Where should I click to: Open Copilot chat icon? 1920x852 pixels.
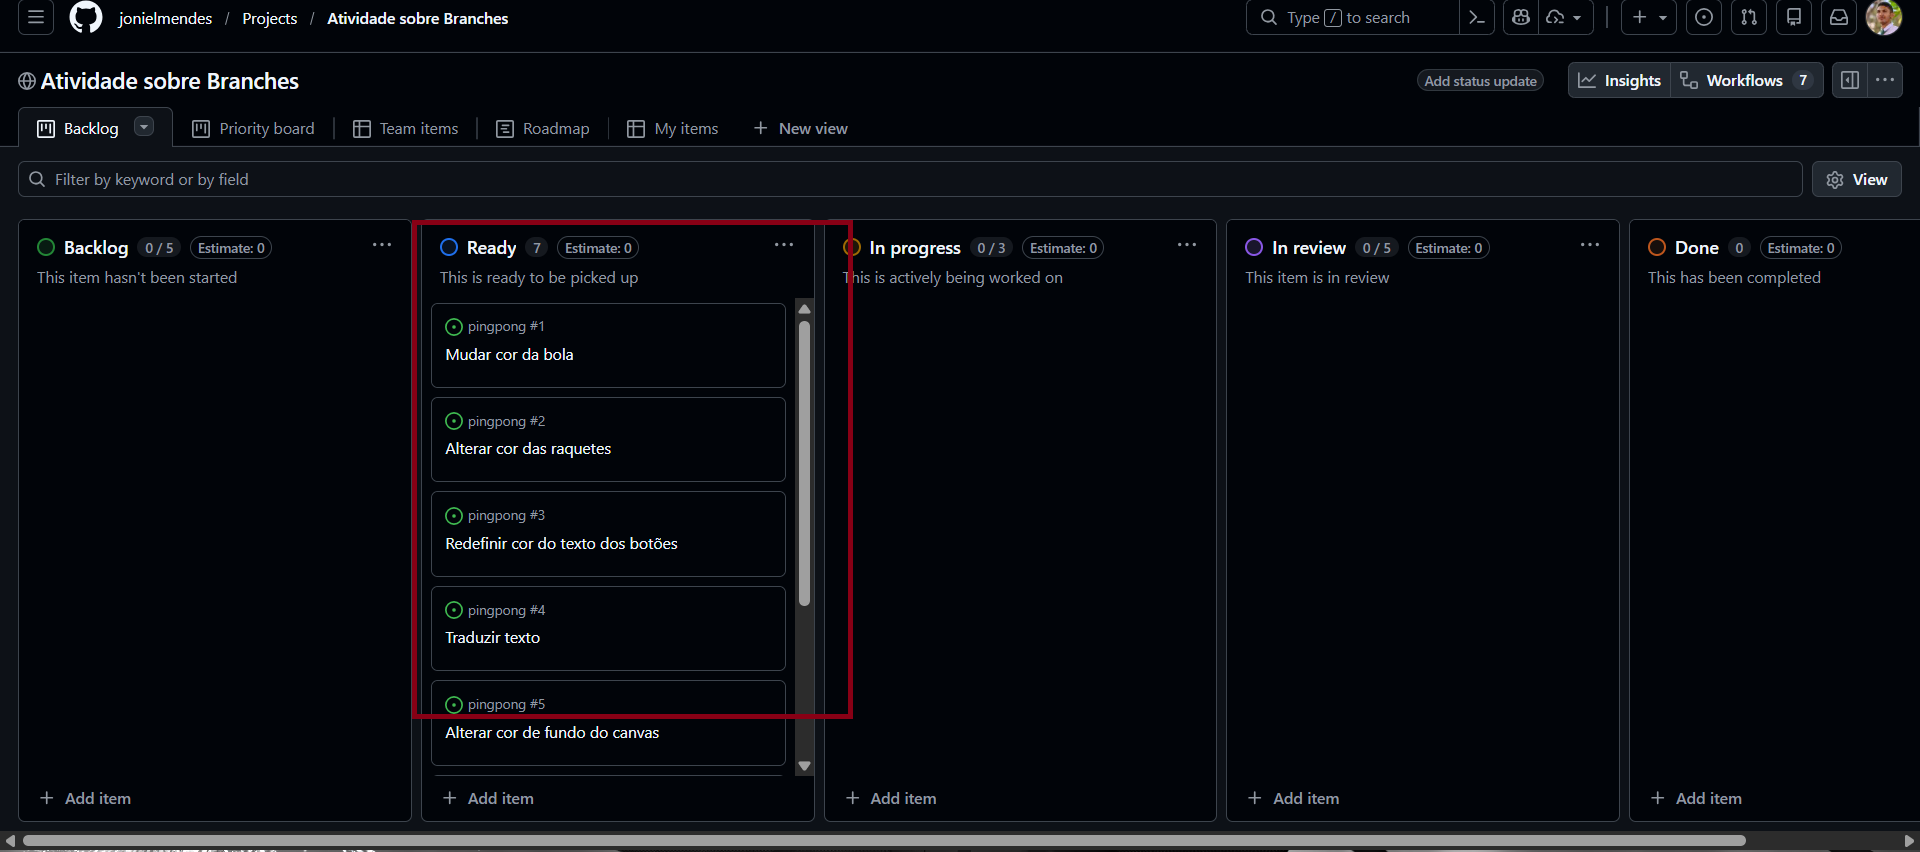click(1521, 18)
